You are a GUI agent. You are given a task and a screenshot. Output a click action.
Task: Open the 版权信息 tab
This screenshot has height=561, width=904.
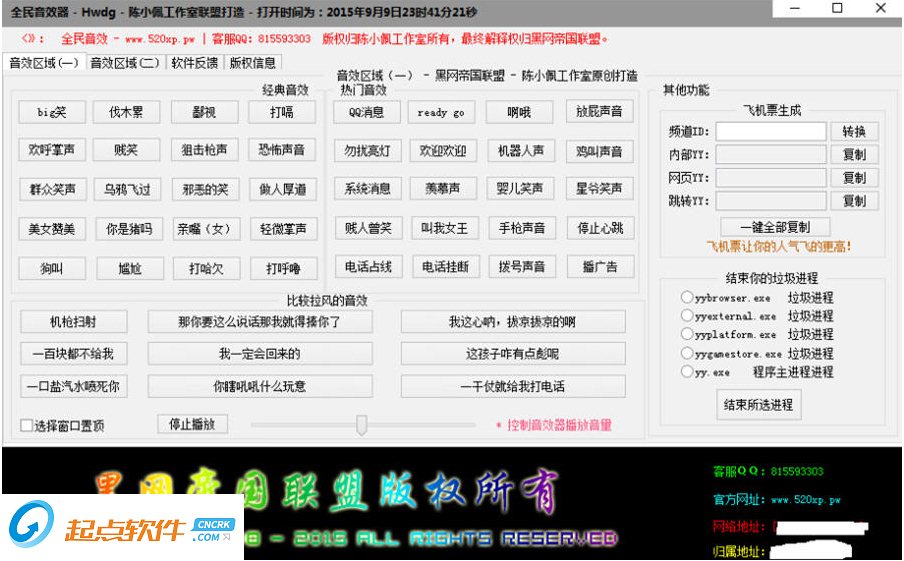coord(253,62)
